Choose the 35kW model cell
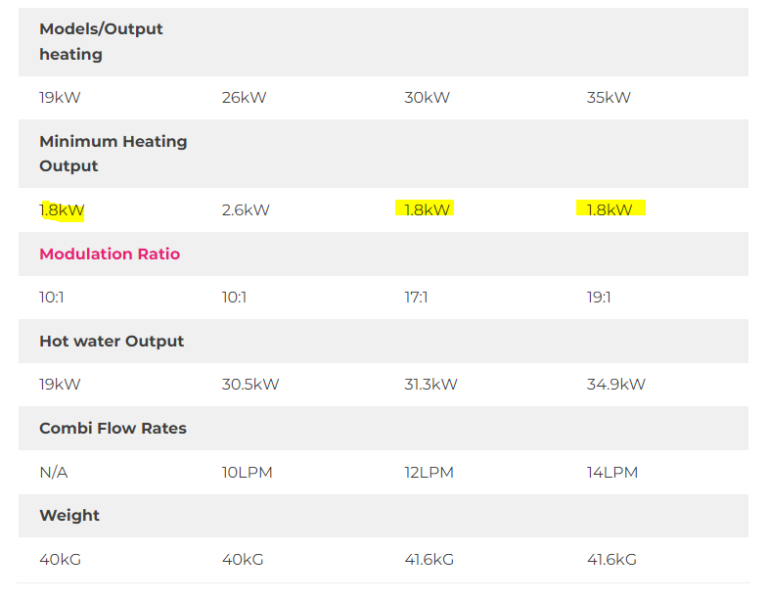The height and width of the screenshot is (600, 768). [x=609, y=97]
